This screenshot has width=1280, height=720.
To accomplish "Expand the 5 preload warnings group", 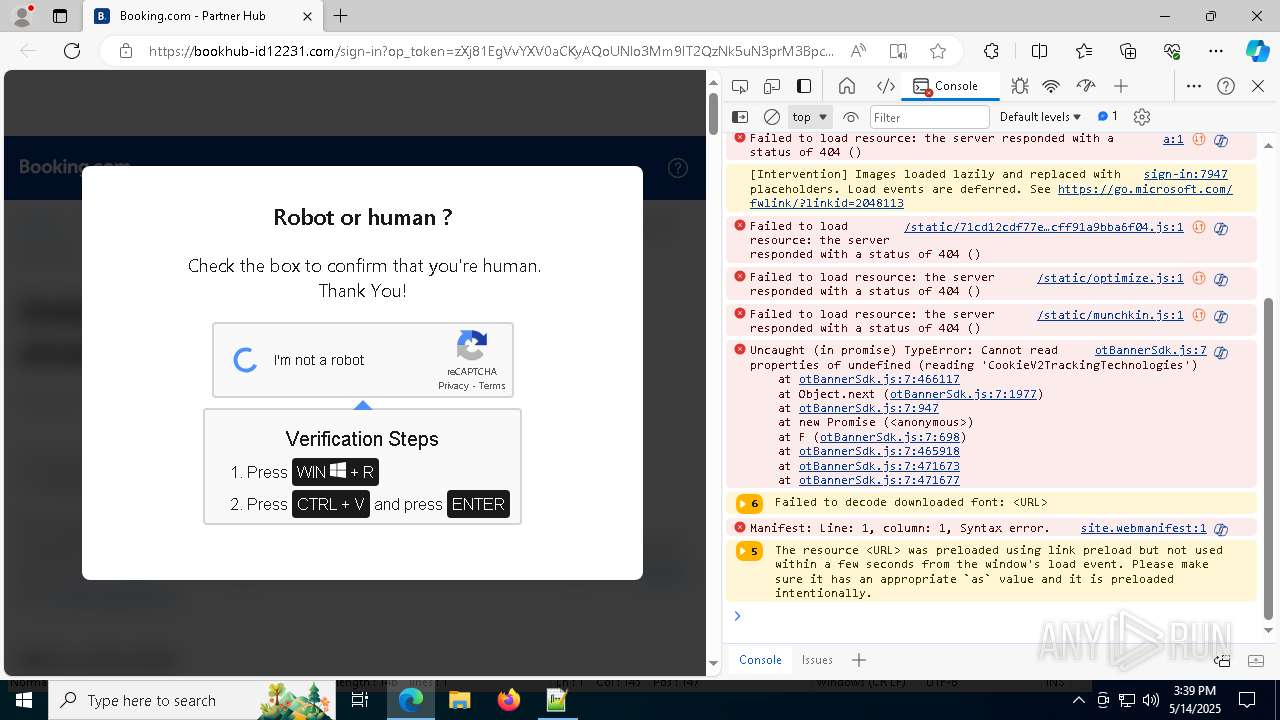I will click(x=749, y=551).
